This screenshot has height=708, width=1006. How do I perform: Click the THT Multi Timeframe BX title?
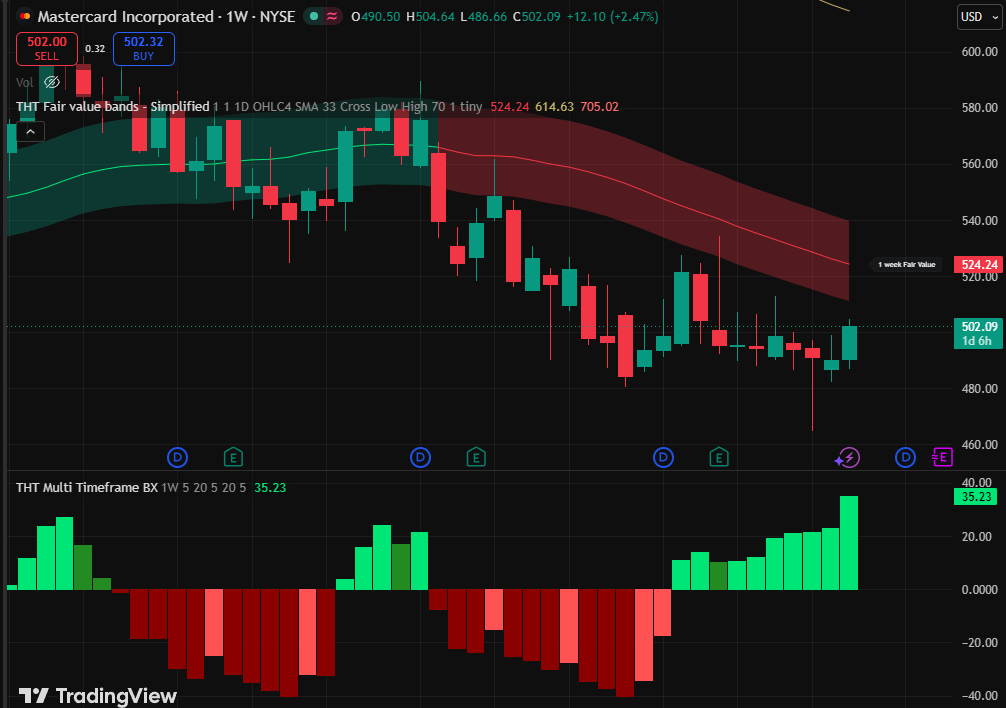pyautogui.click(x=87, y=487)
